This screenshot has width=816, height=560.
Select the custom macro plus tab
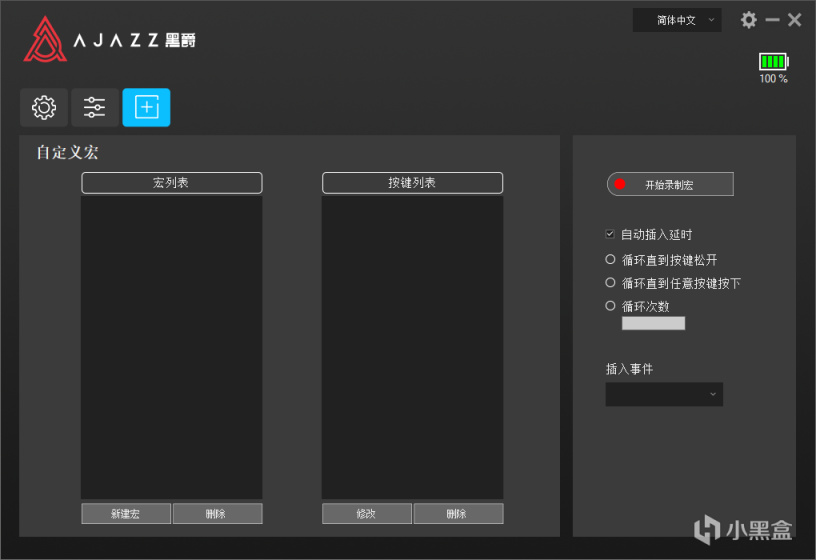pyautogui.click(x=146, y=108)
